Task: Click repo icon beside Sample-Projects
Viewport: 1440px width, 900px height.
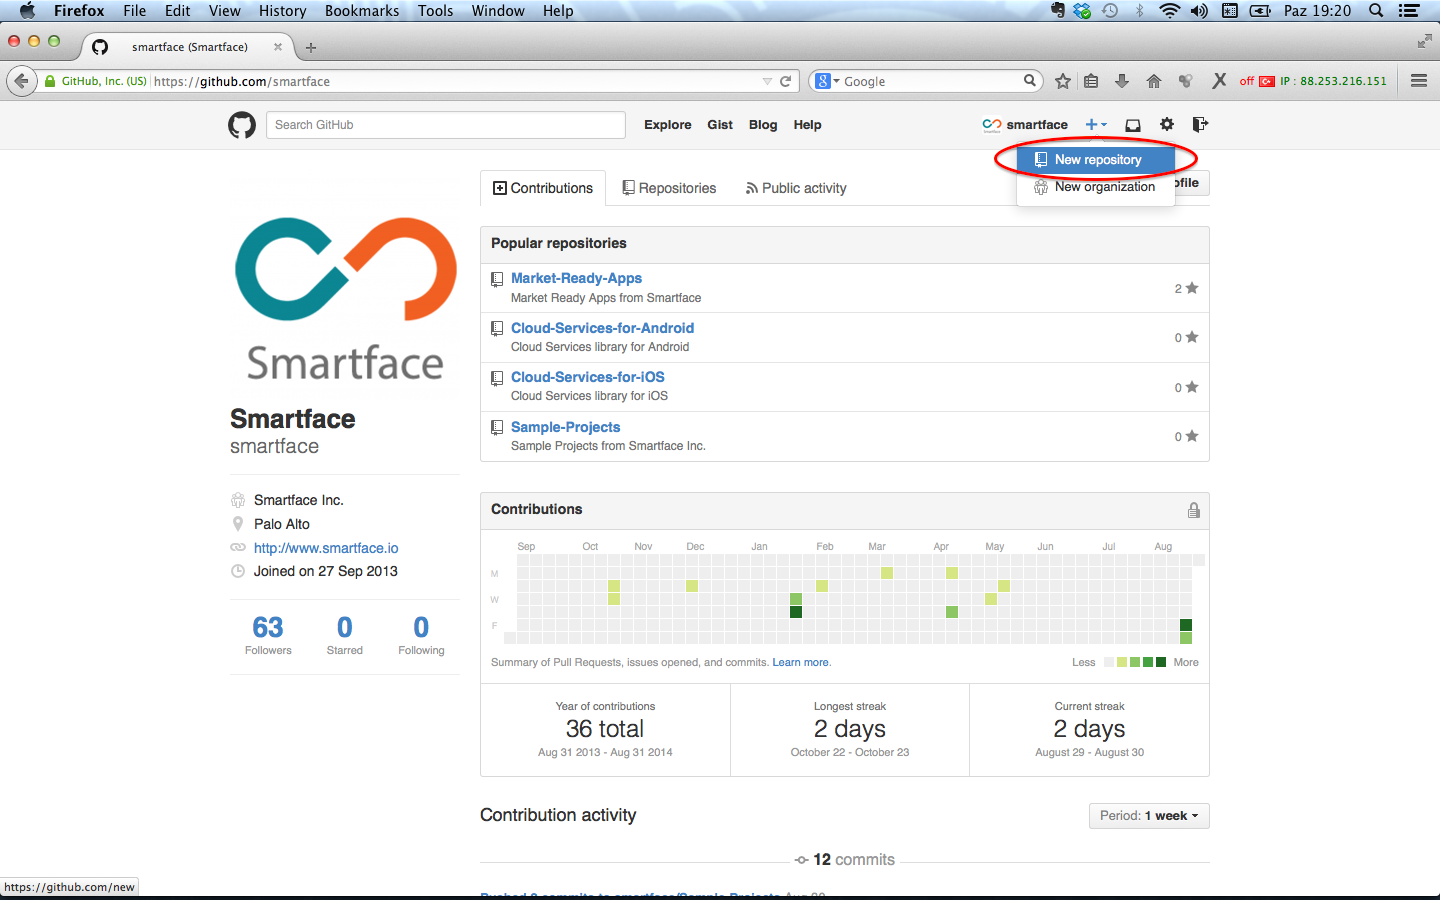Action: [x=497, y=428]
